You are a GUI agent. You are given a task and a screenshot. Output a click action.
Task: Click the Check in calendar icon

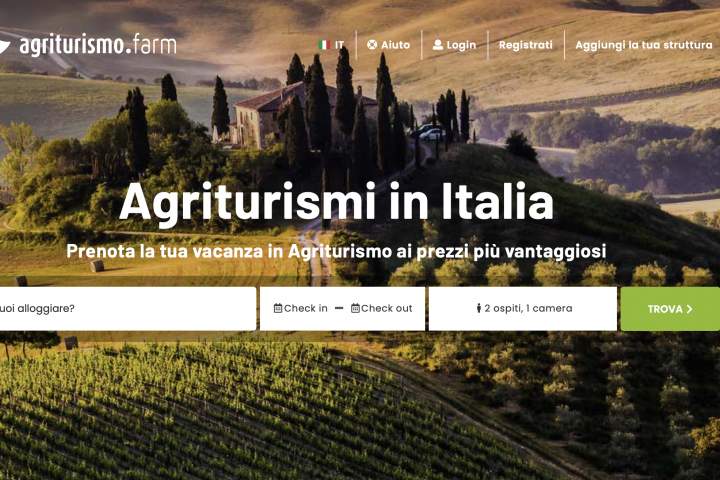point(278,308)
